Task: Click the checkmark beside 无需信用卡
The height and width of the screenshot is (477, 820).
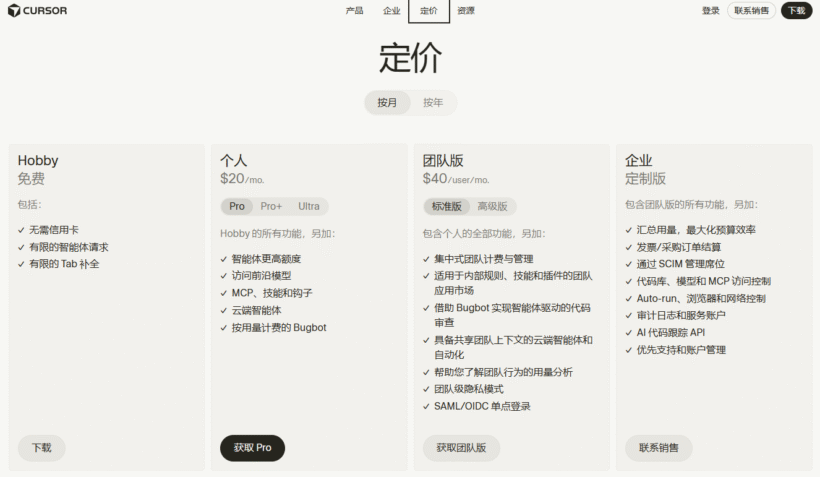Action: tap(21, 230)
